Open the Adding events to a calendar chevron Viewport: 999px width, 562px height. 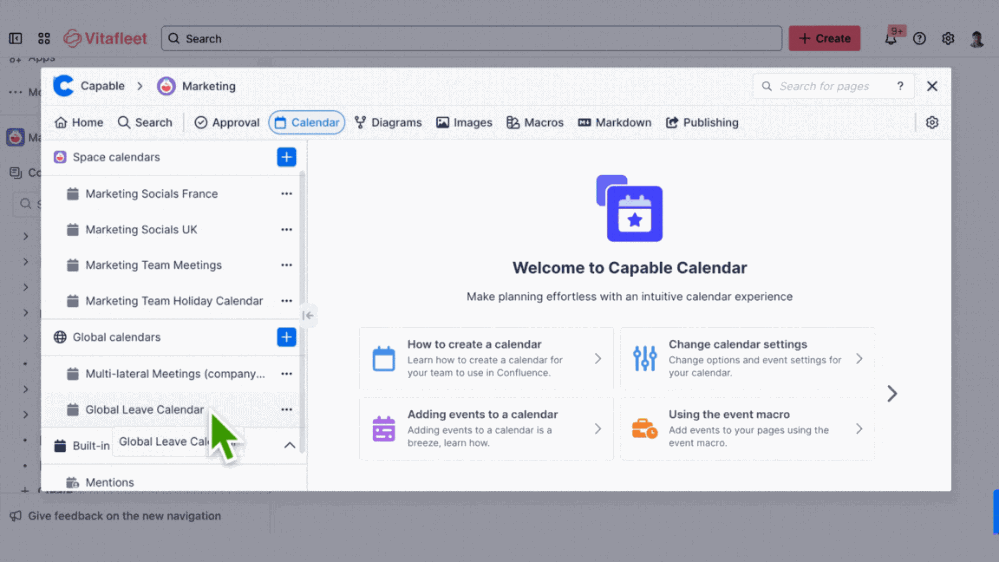(x=598, y=429)
